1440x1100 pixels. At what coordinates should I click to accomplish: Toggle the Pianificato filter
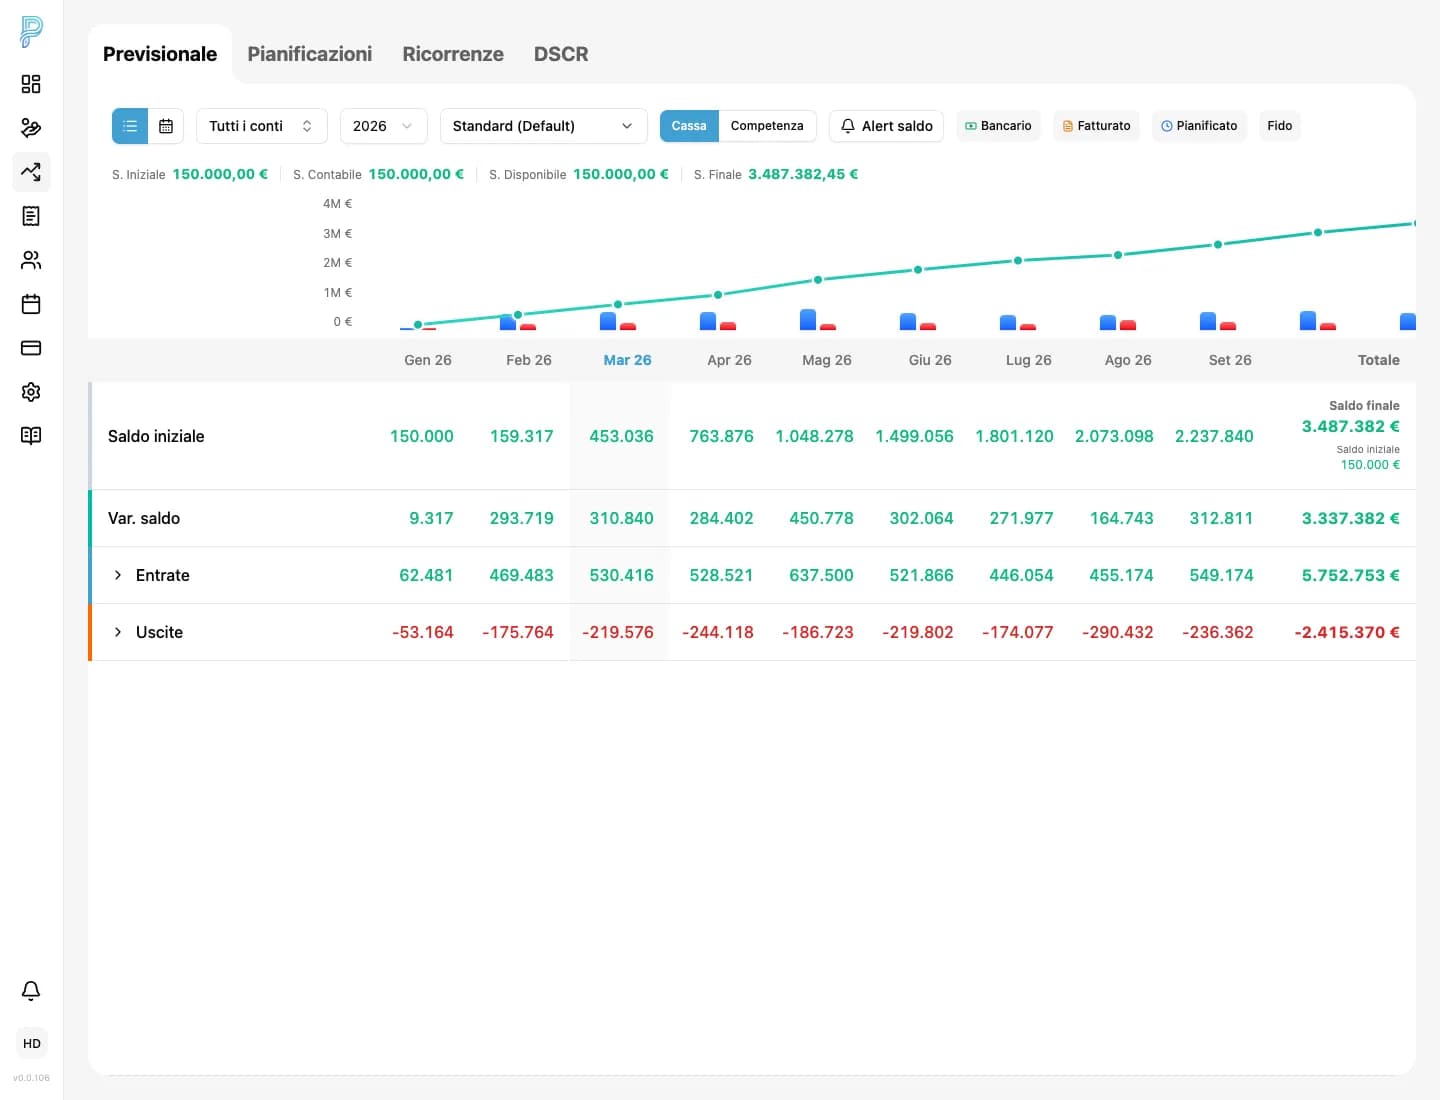[x=1199, y=125]
